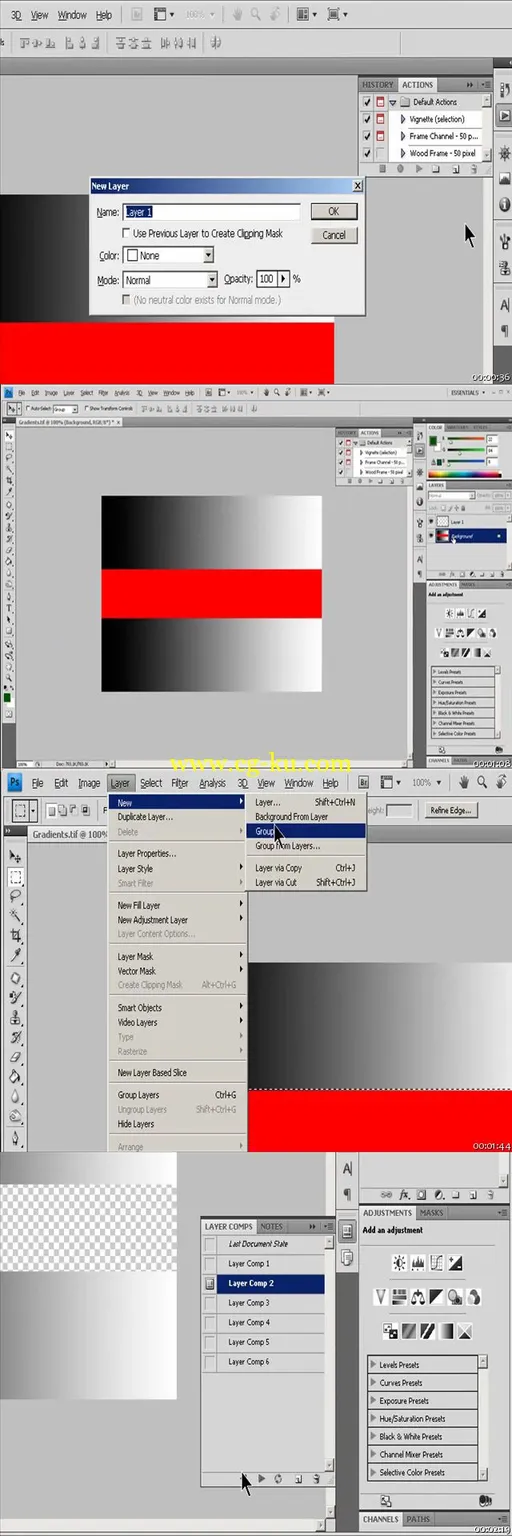
Task: Choose New Layer Based Slice in the Layer menu
Action: pos(178,1073)
